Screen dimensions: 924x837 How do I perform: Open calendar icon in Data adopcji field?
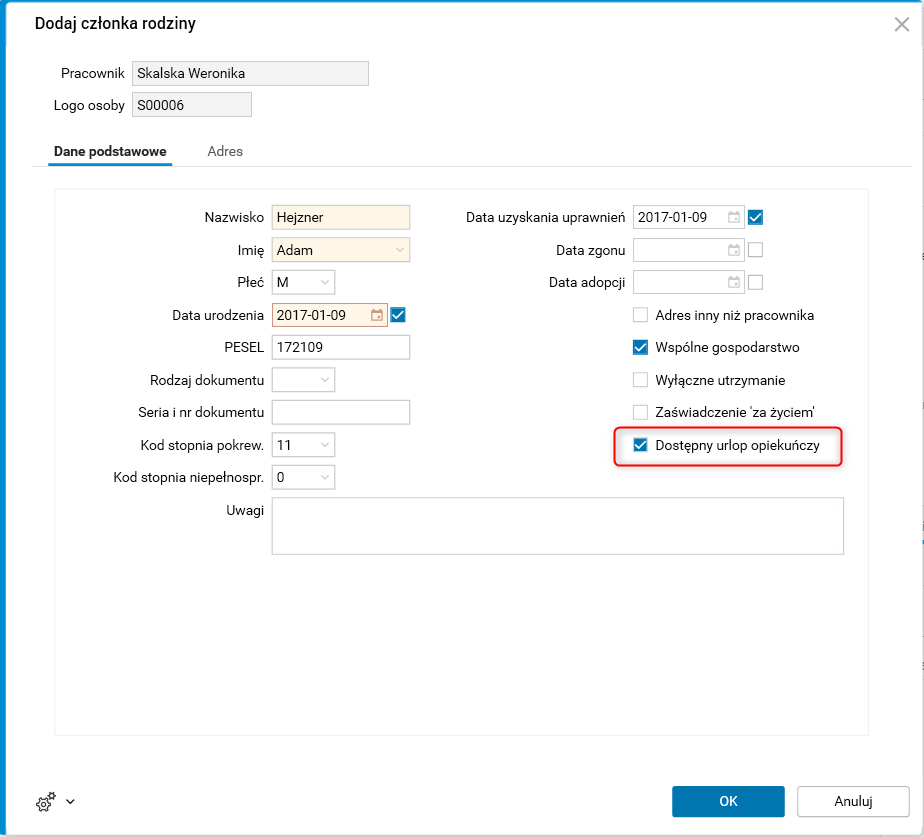tap(734, 282)
